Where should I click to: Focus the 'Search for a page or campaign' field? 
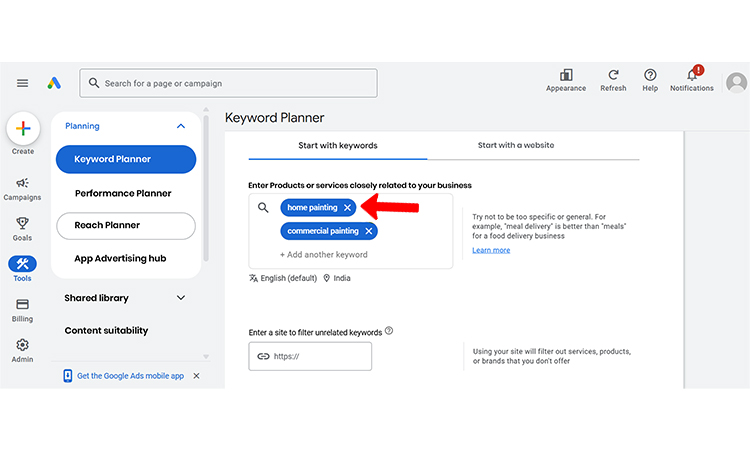click(x=228, y=83)
